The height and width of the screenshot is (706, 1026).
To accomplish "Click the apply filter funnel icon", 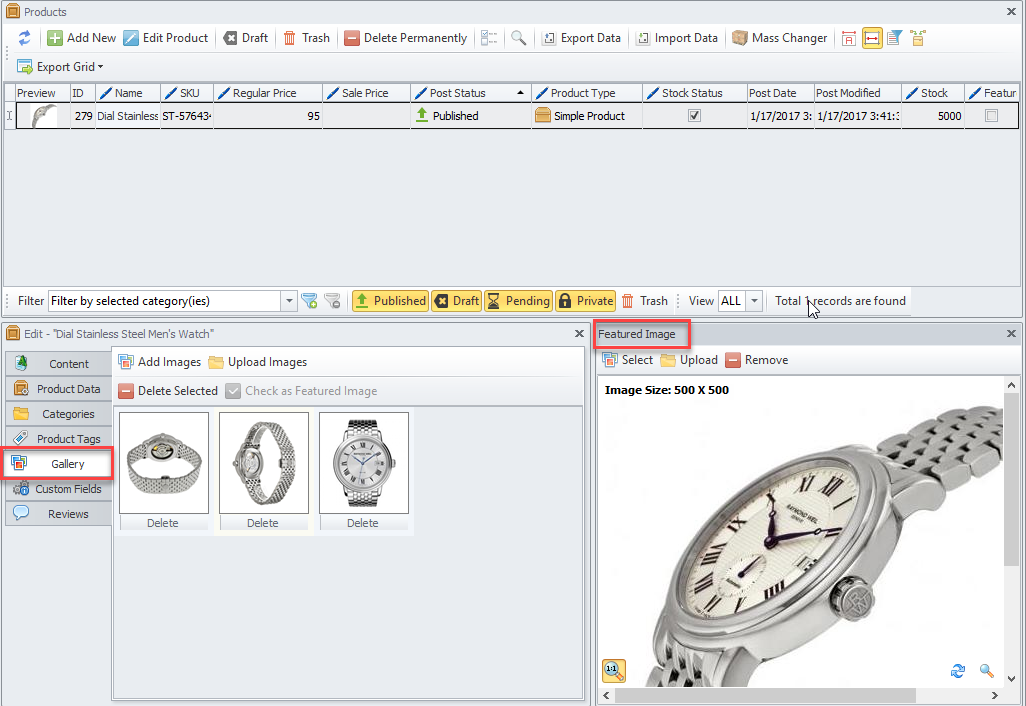I will click(x=309, y=301).
